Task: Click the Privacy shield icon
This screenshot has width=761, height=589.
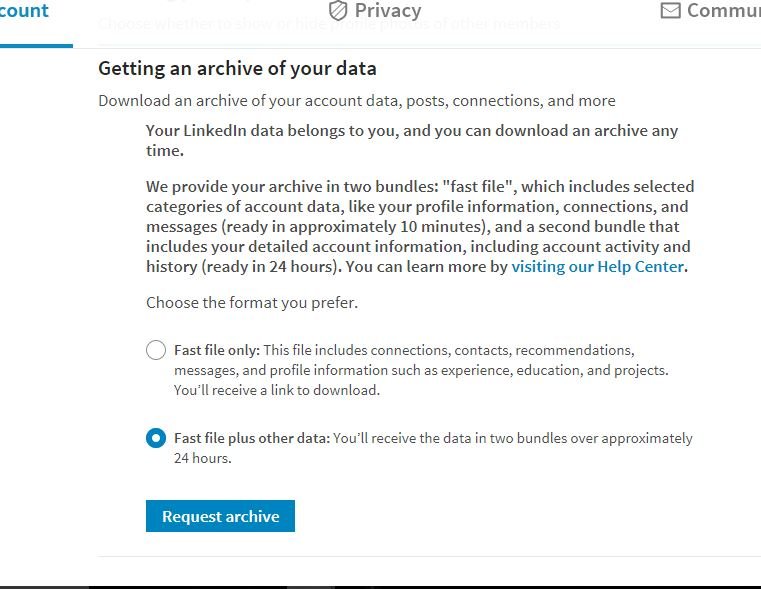Action: pos(338,10)
